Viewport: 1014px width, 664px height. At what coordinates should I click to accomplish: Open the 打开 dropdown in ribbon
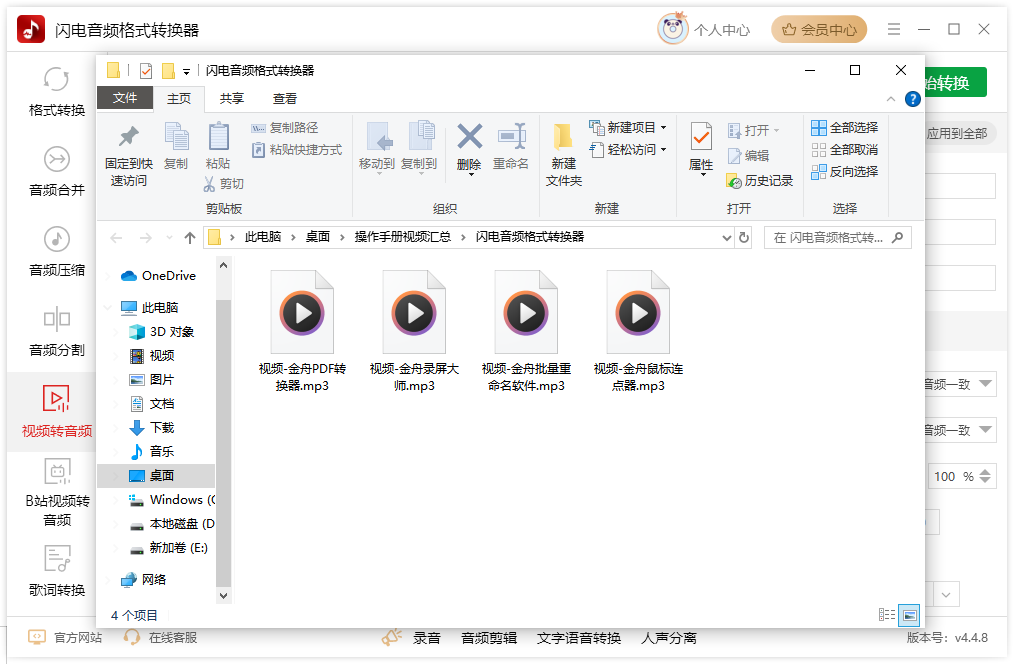tap(753, 131)
